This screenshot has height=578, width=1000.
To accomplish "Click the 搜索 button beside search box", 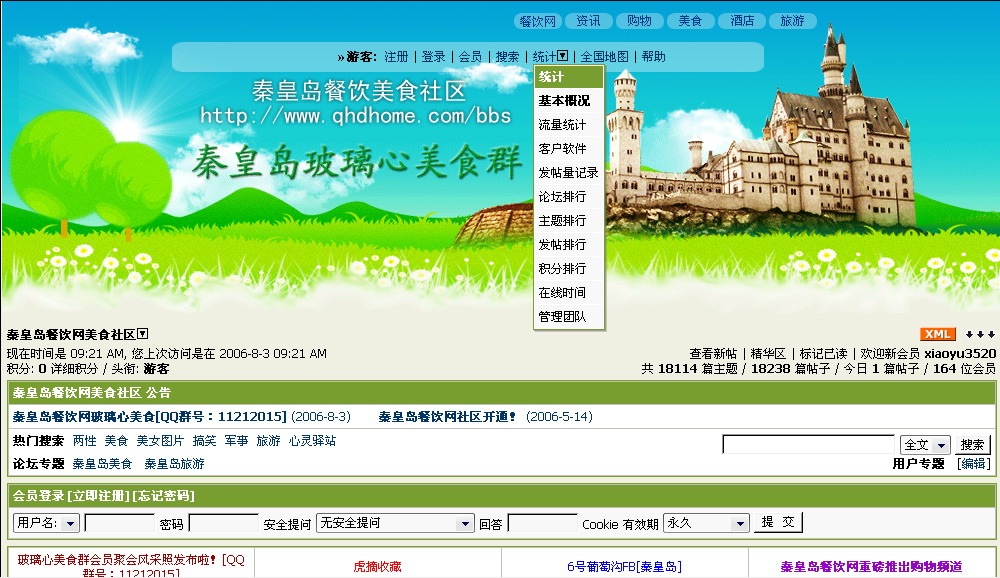I will click(972, 445).
